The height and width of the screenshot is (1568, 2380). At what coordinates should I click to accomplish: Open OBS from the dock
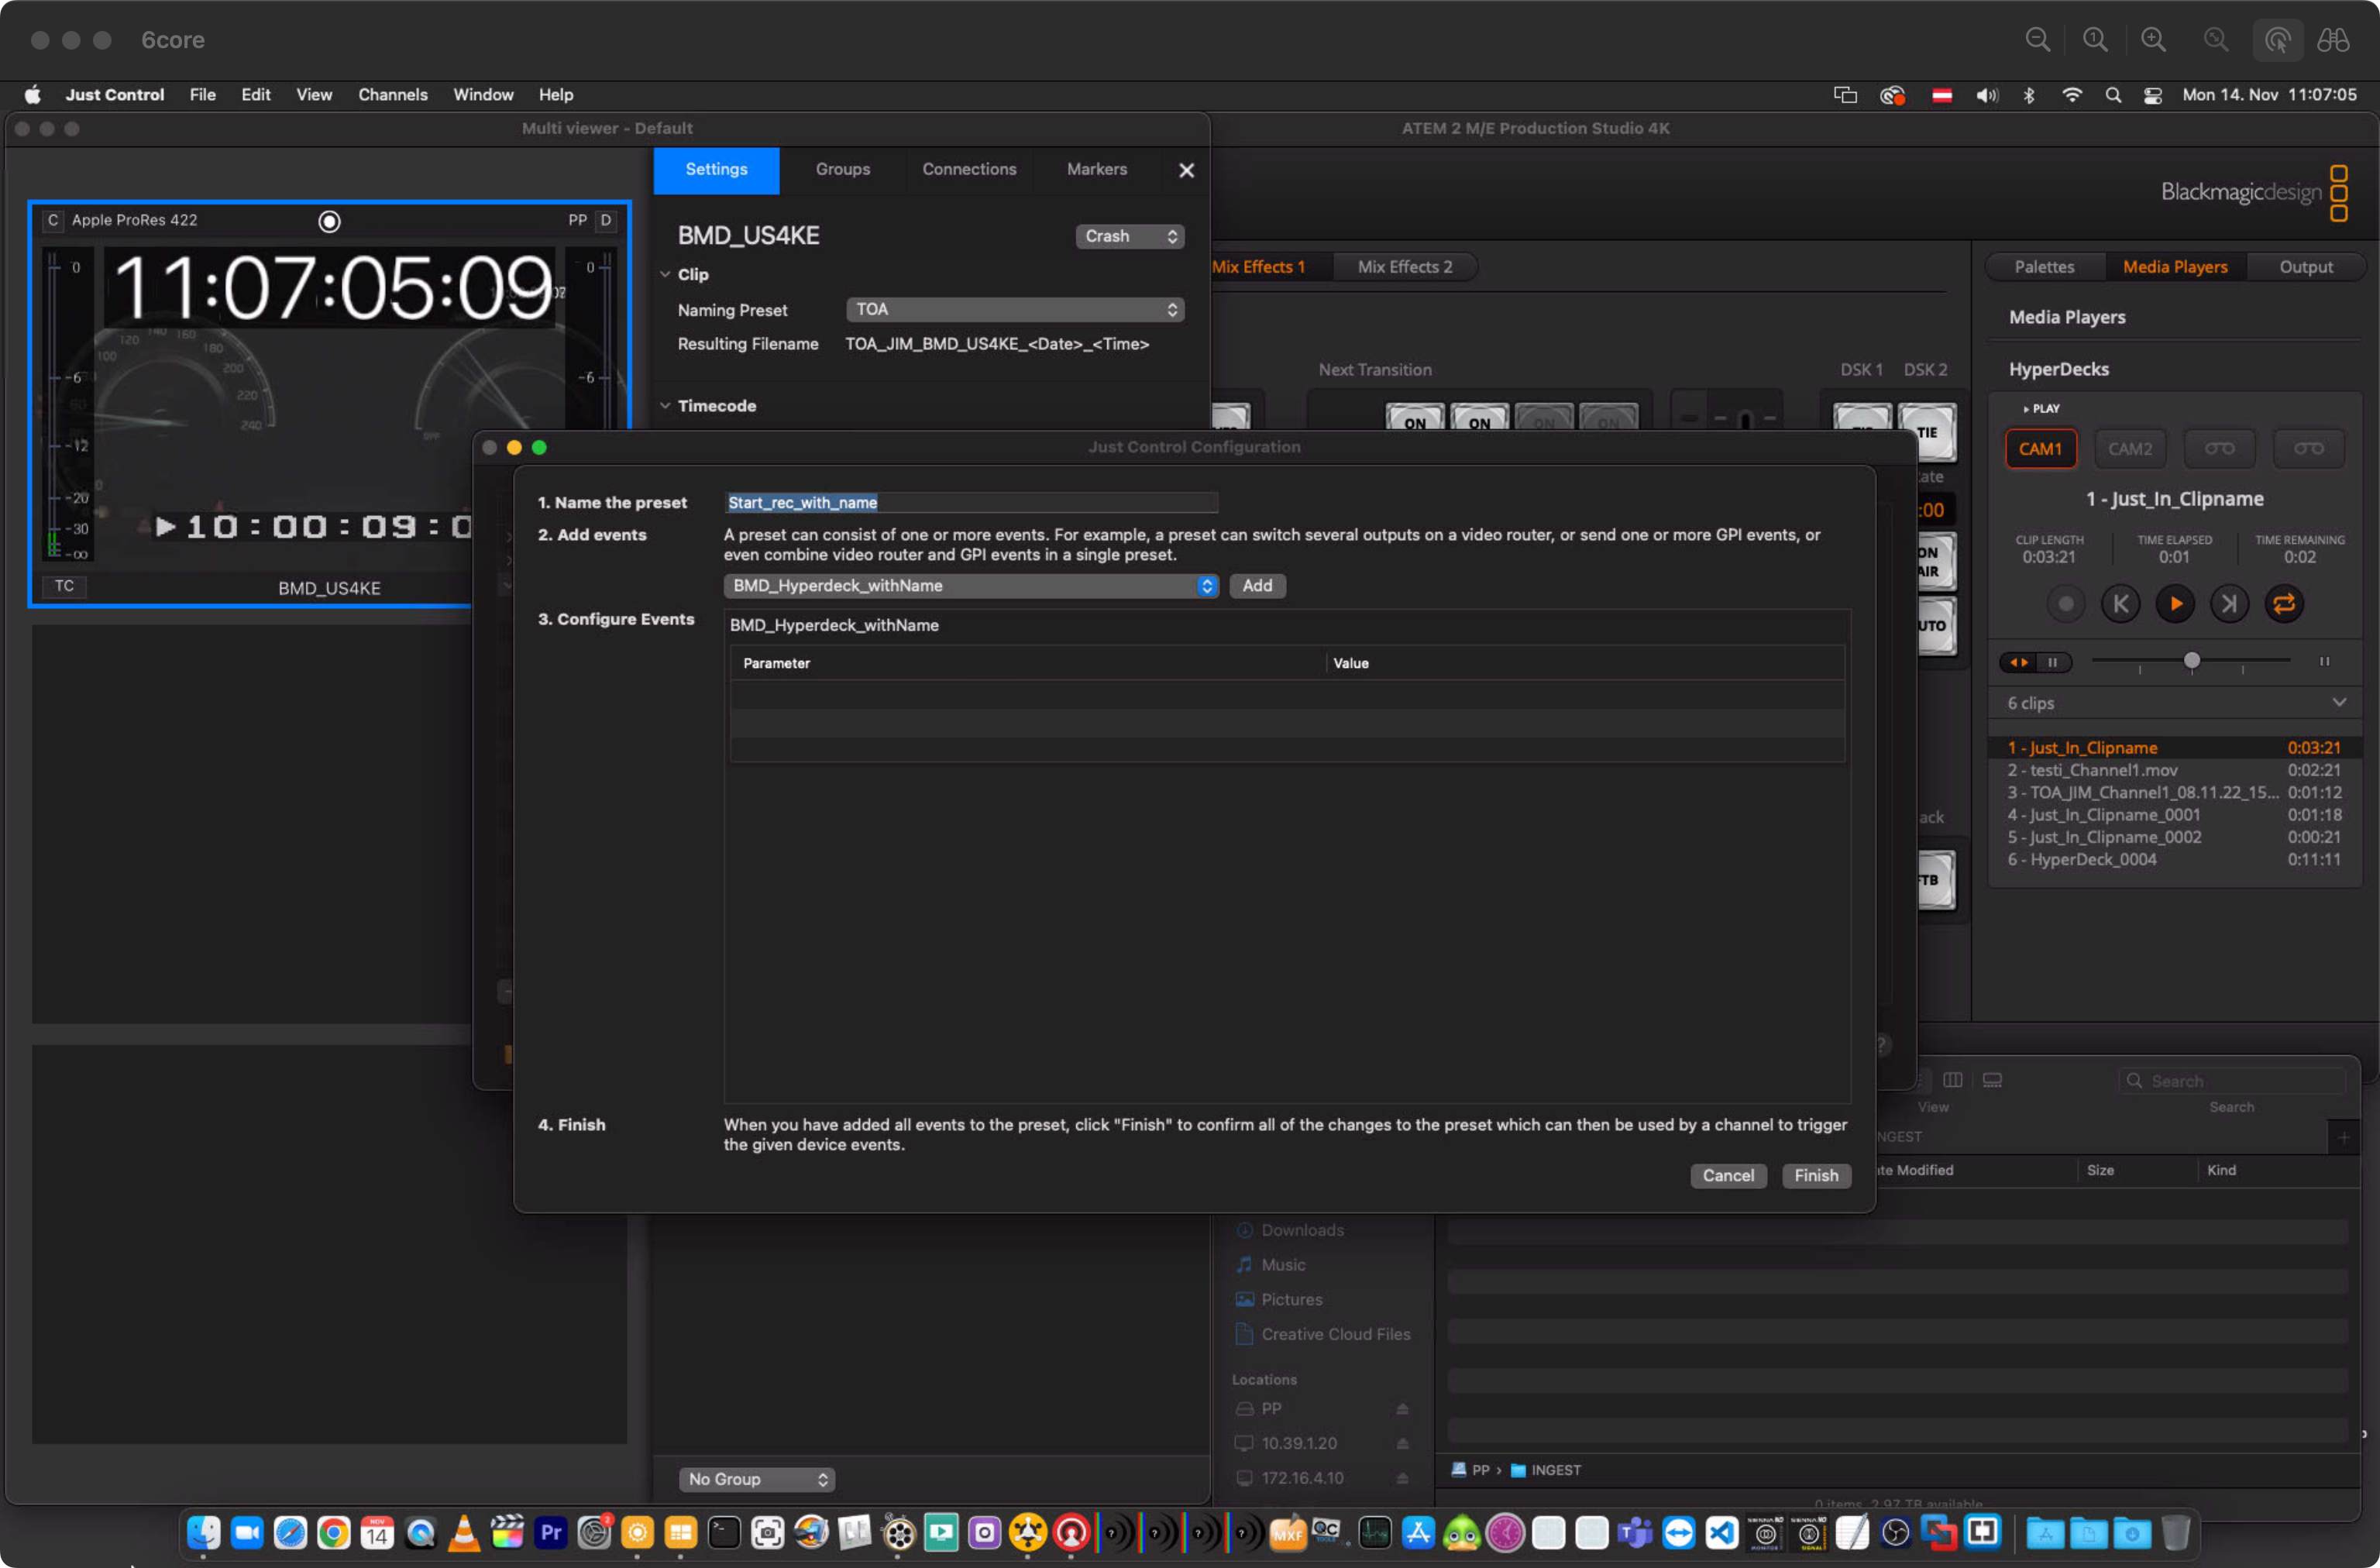pos(1895,1533)
